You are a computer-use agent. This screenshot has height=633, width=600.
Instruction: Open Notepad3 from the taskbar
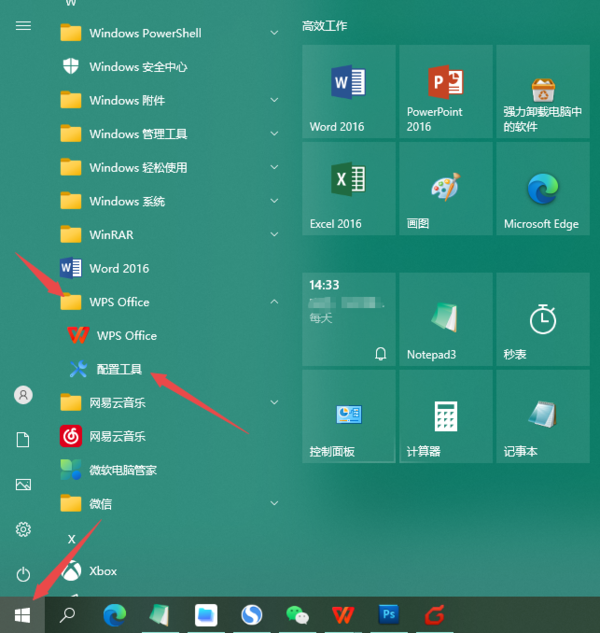160,615
